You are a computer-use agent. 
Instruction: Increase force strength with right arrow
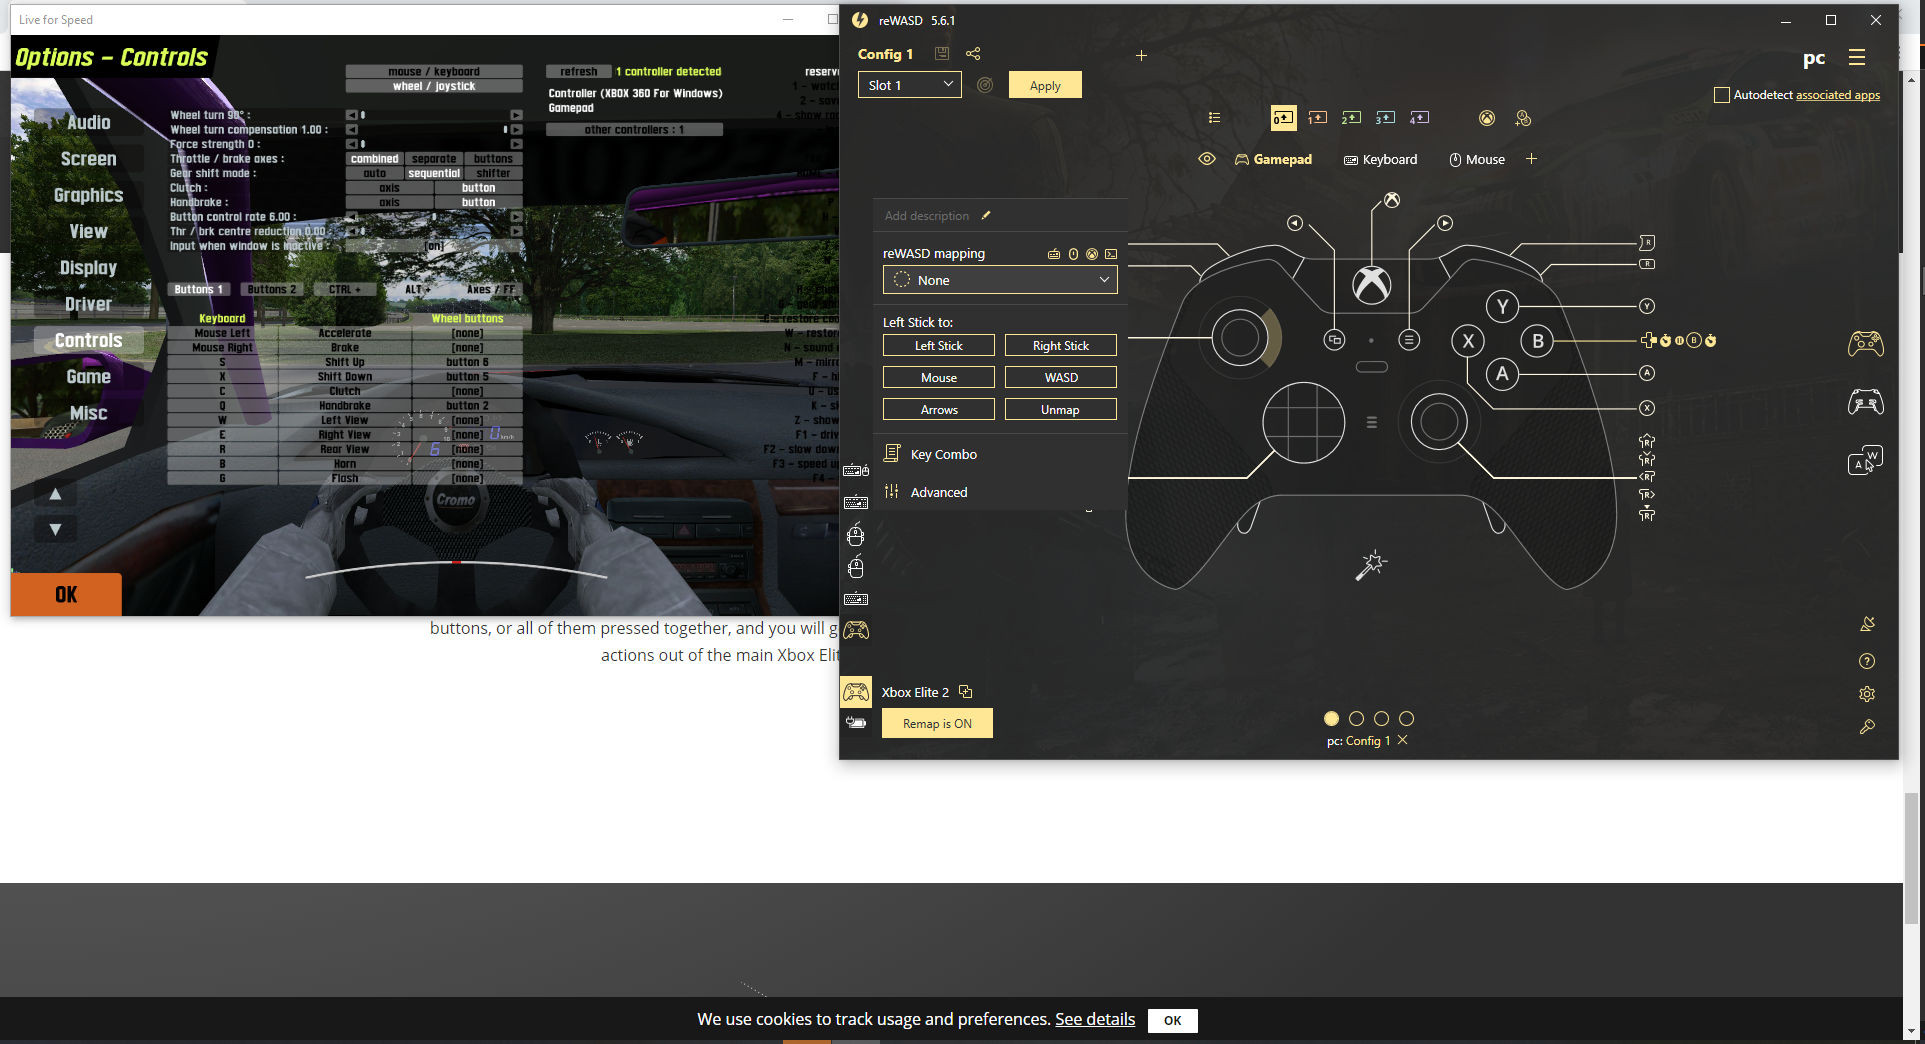click(516, 144)
